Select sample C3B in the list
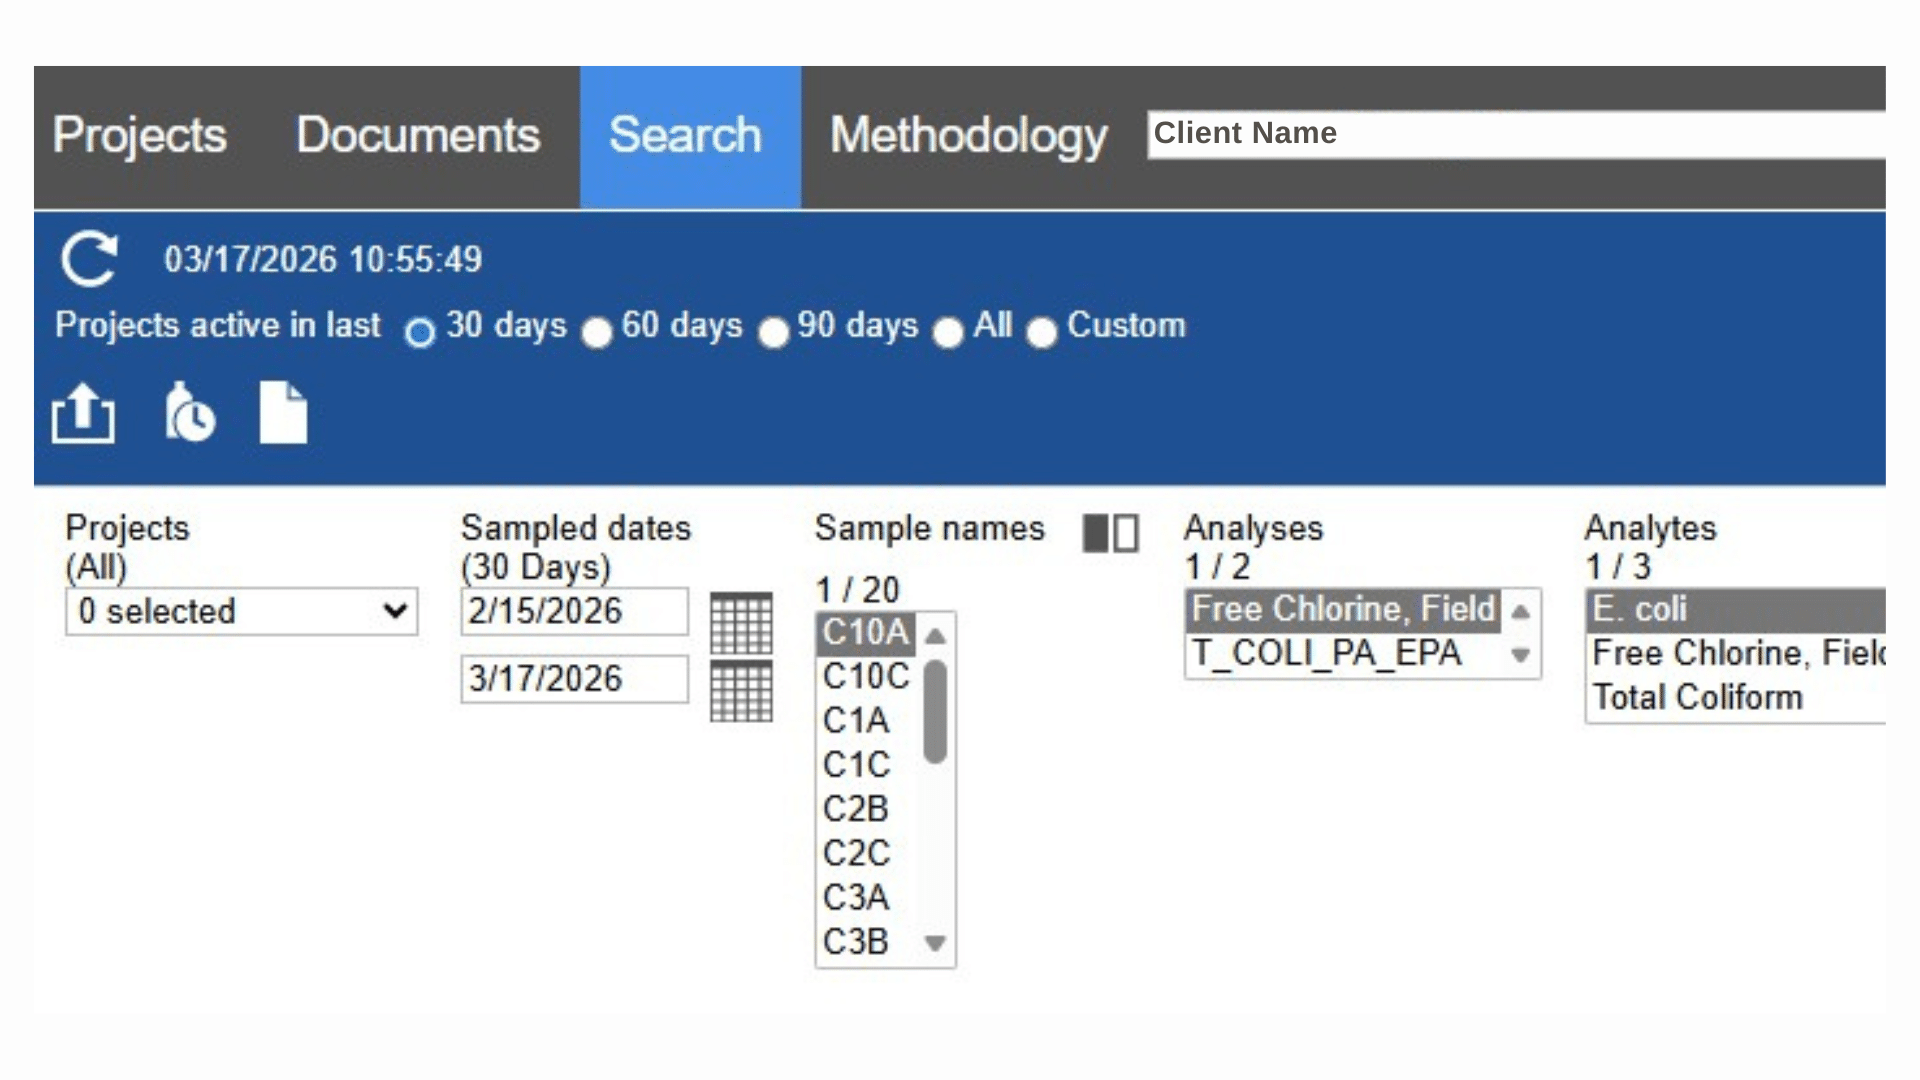Screen dimensions: 1920x1080 (867, 942)
